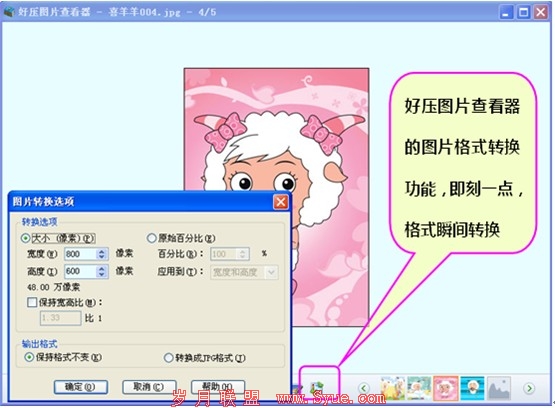Choose the 保持格式不变 radio option
Viewport: 555px width, 408px height.
pos(29,357)
